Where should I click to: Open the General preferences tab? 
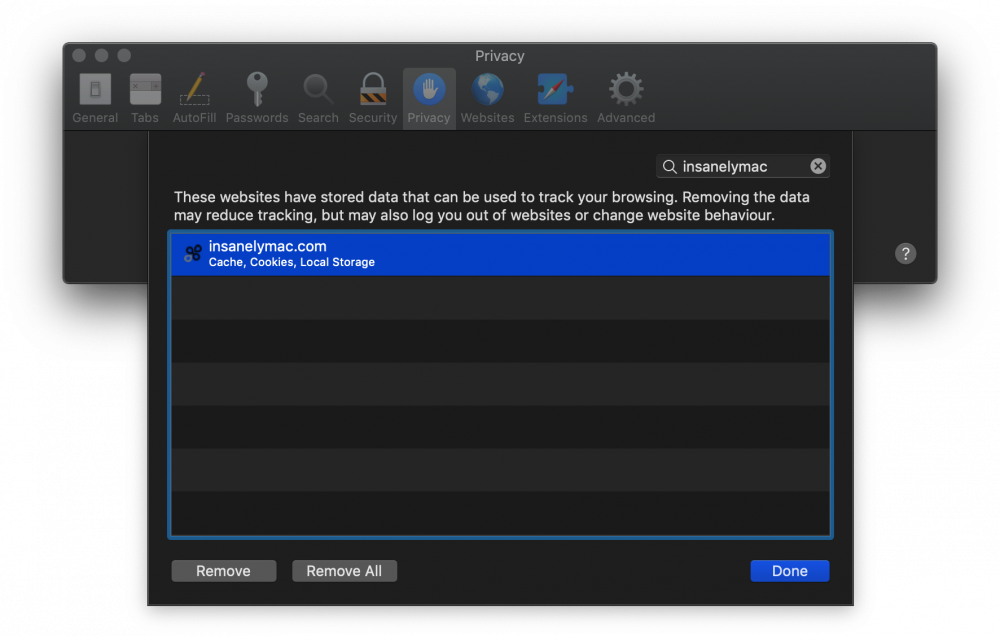pyautogui.click(x=95, y=98)
